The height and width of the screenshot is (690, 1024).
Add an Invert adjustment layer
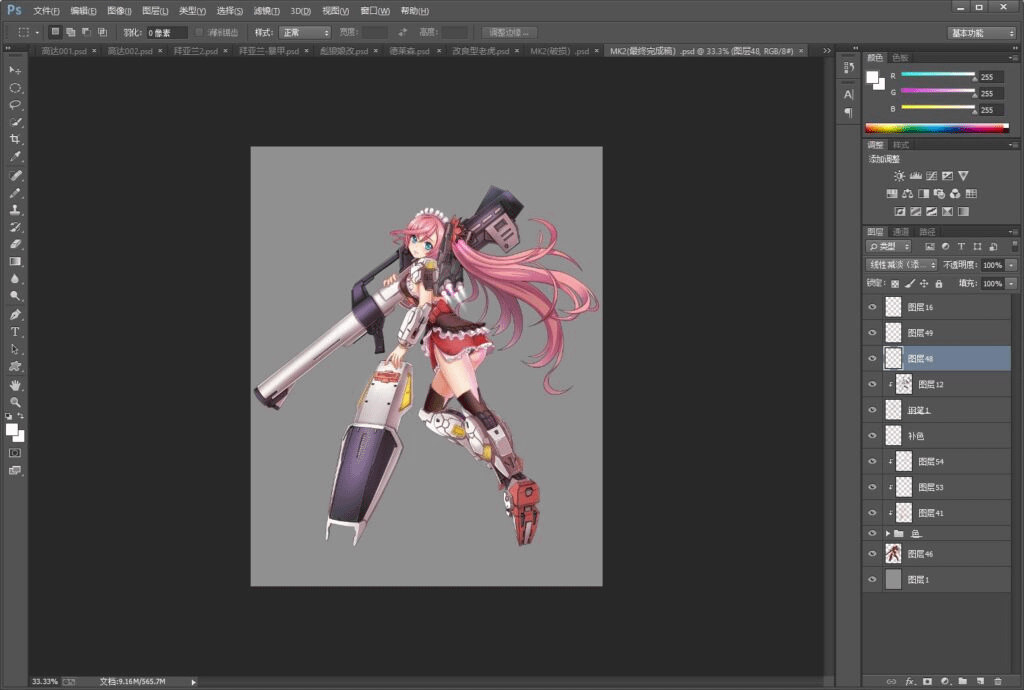coord(900,212)
